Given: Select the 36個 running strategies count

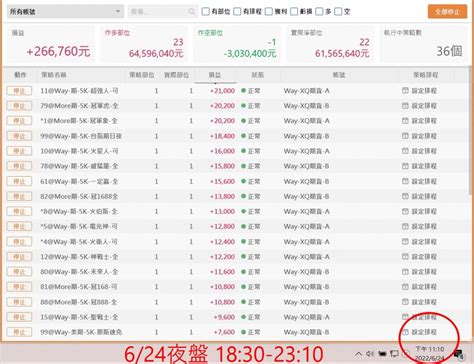Looking at the screenshot, I should (x=449, y=51).
